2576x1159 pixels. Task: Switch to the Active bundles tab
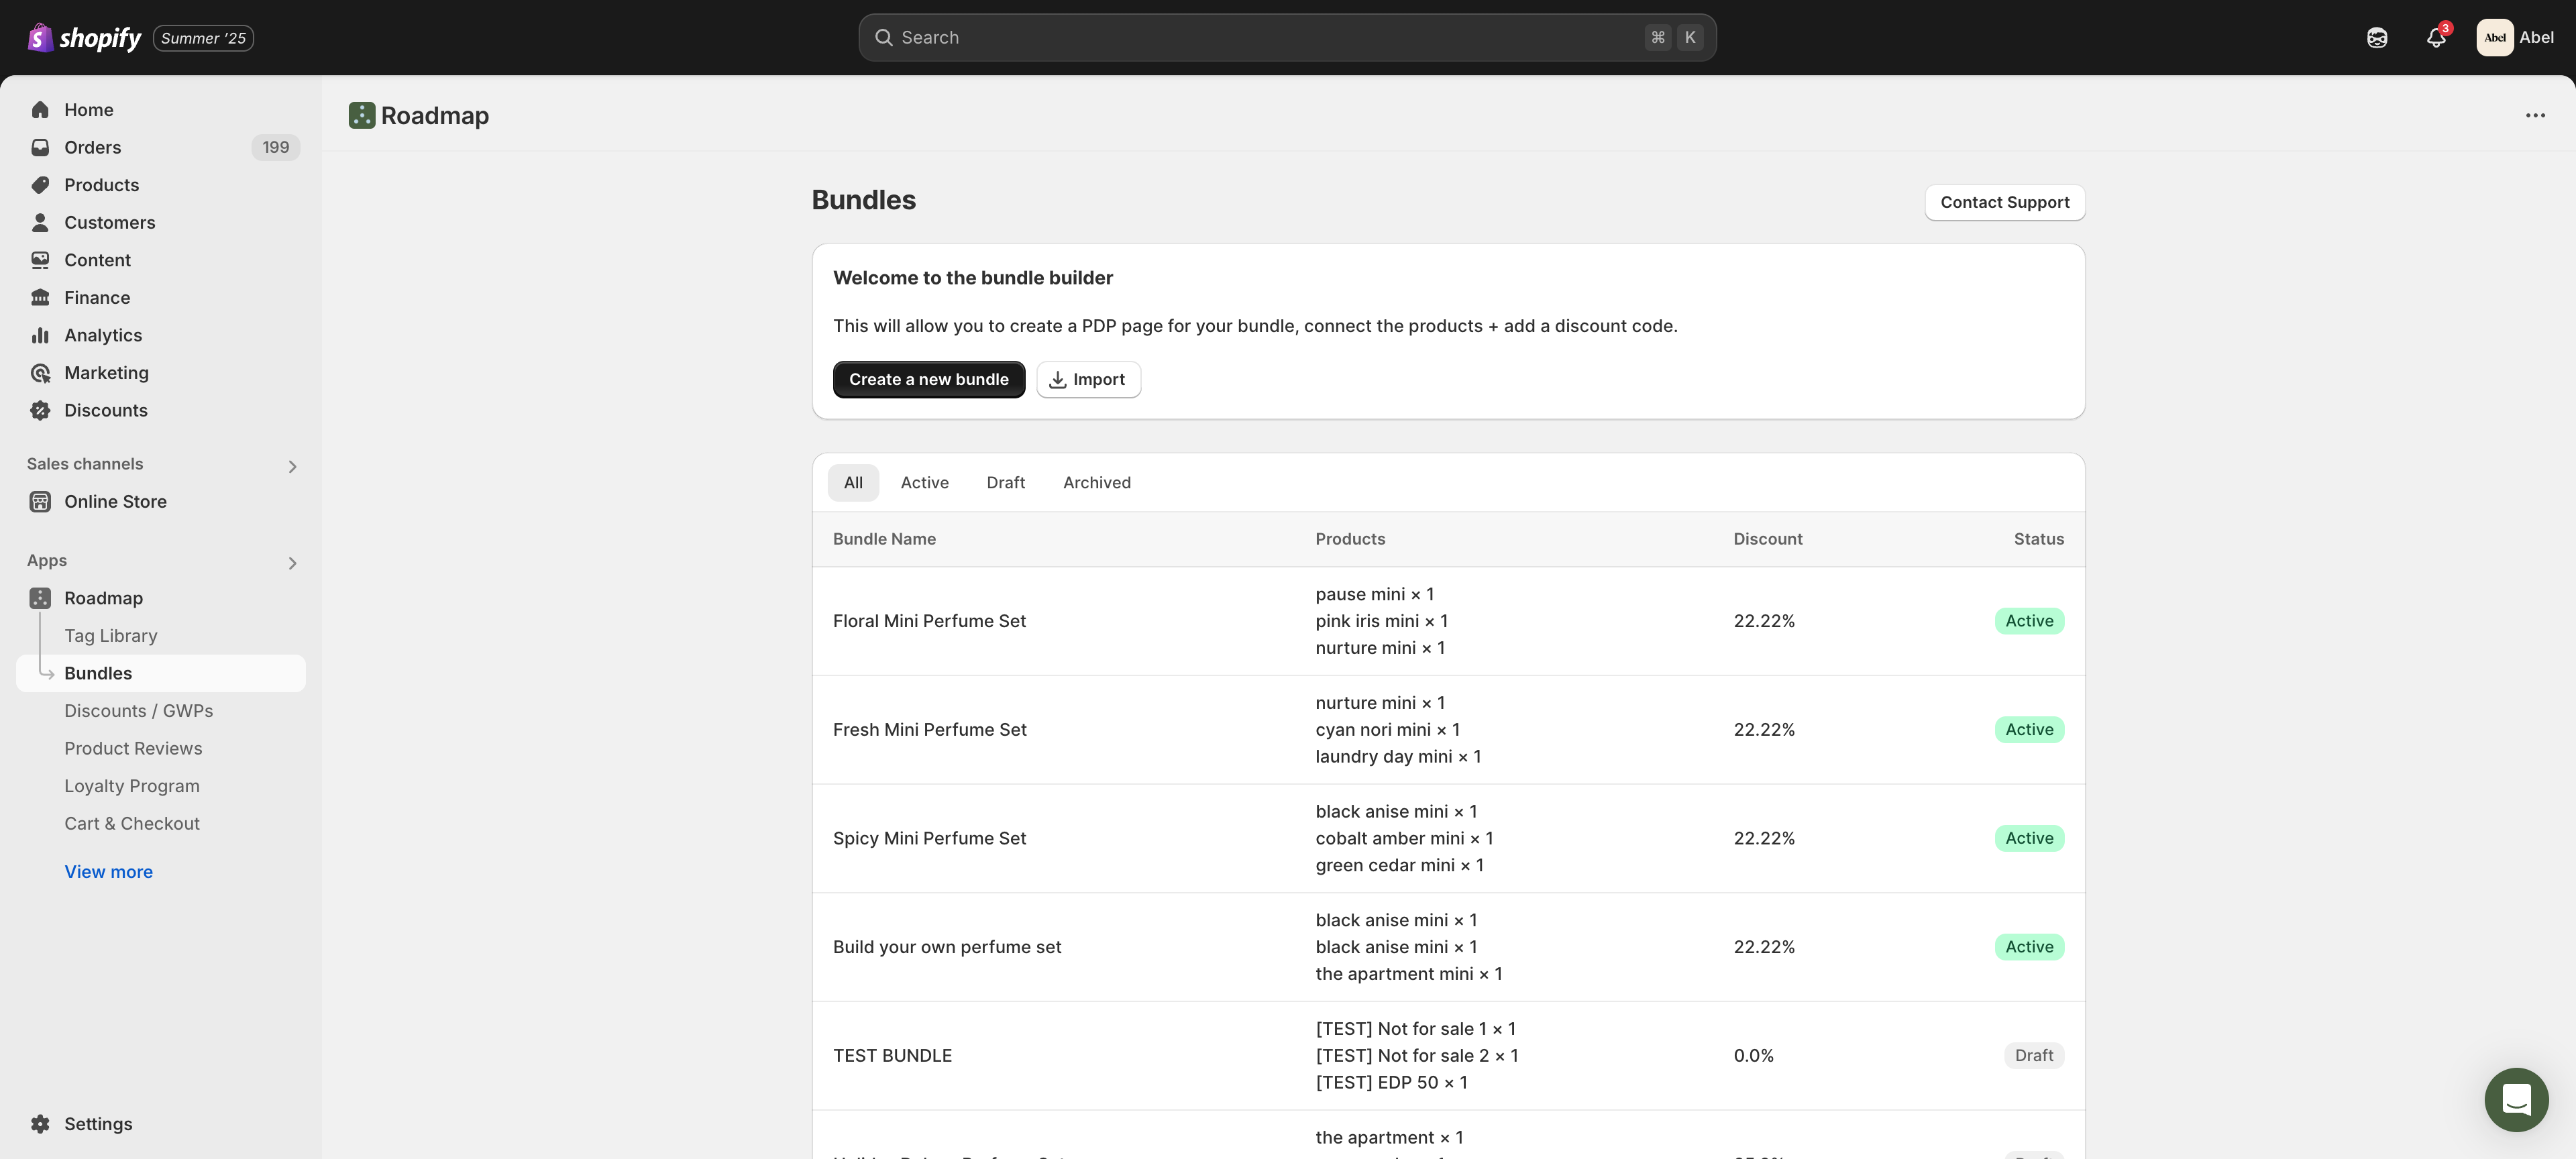click(x=924, y=483)
